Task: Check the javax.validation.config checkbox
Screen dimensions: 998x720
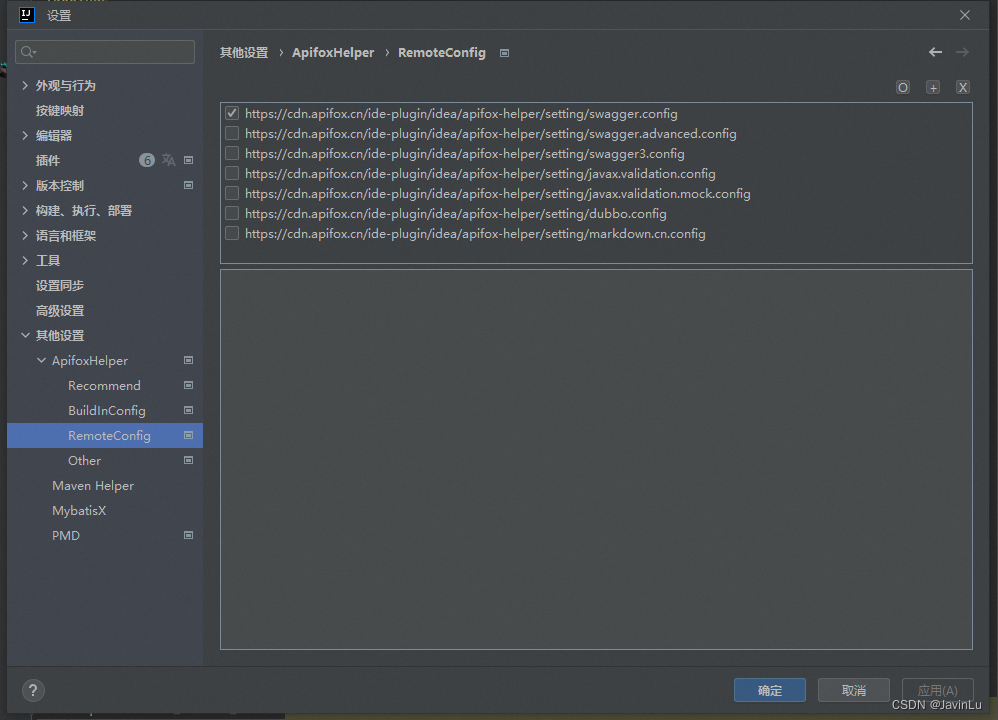Action: (x=232, y=173)
